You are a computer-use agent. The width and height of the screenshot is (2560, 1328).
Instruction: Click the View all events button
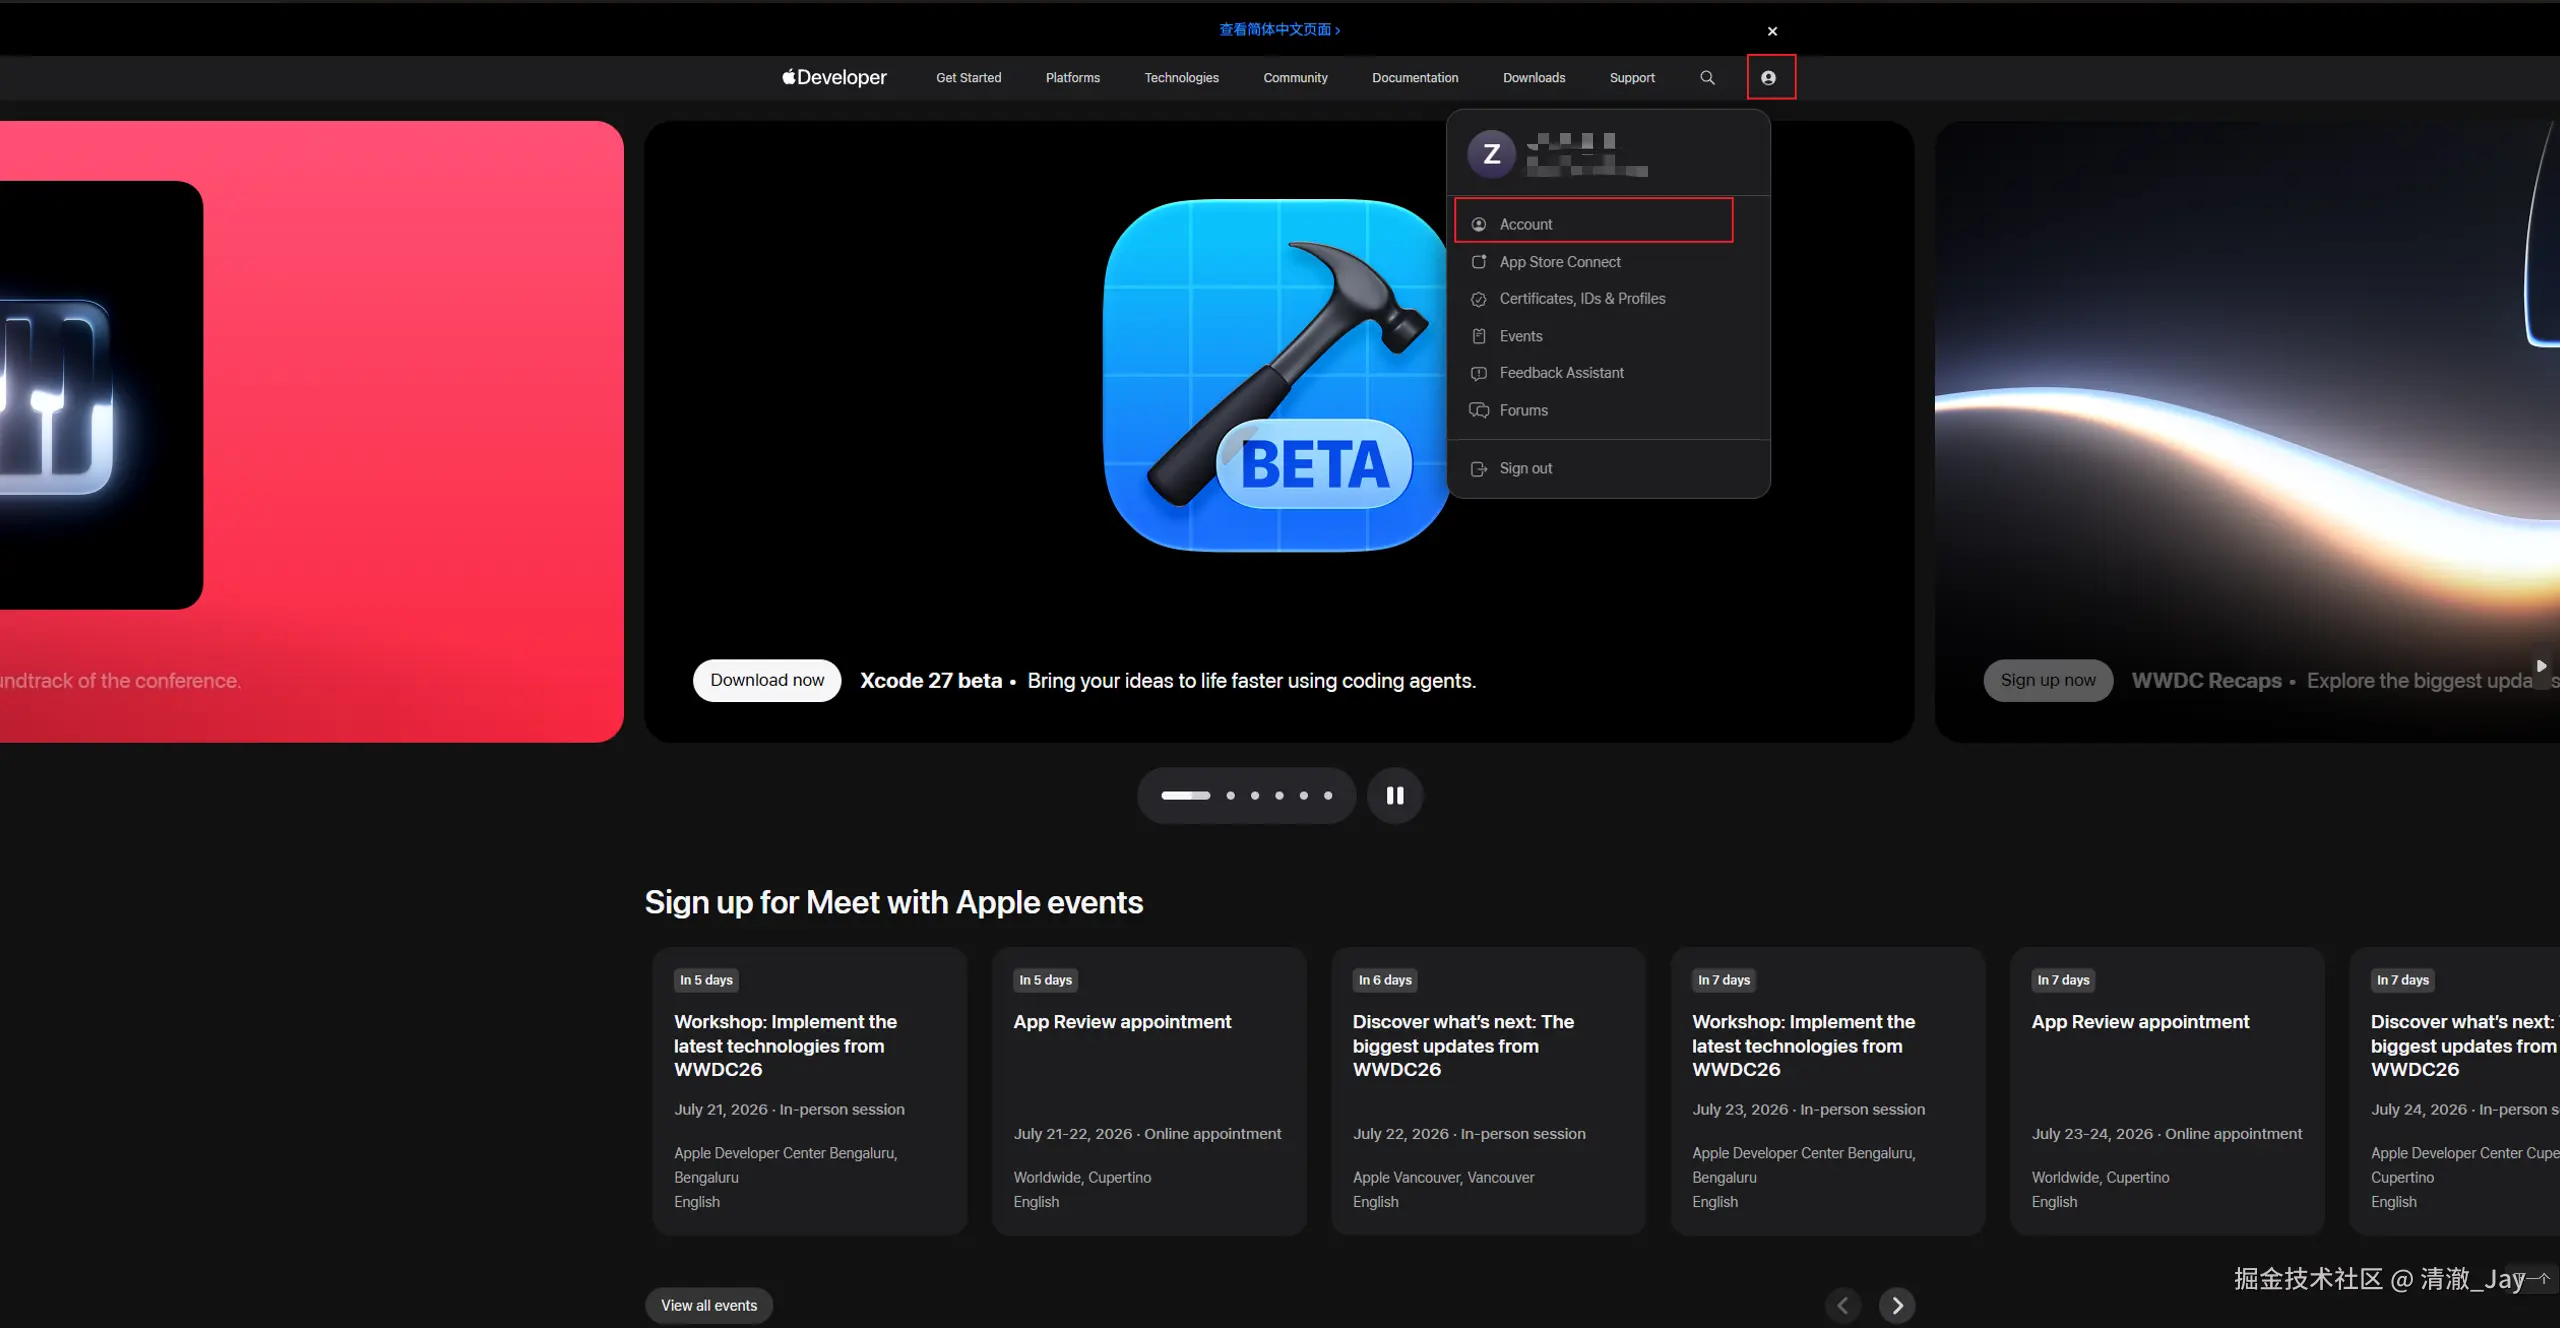(x=709, y=1305)
